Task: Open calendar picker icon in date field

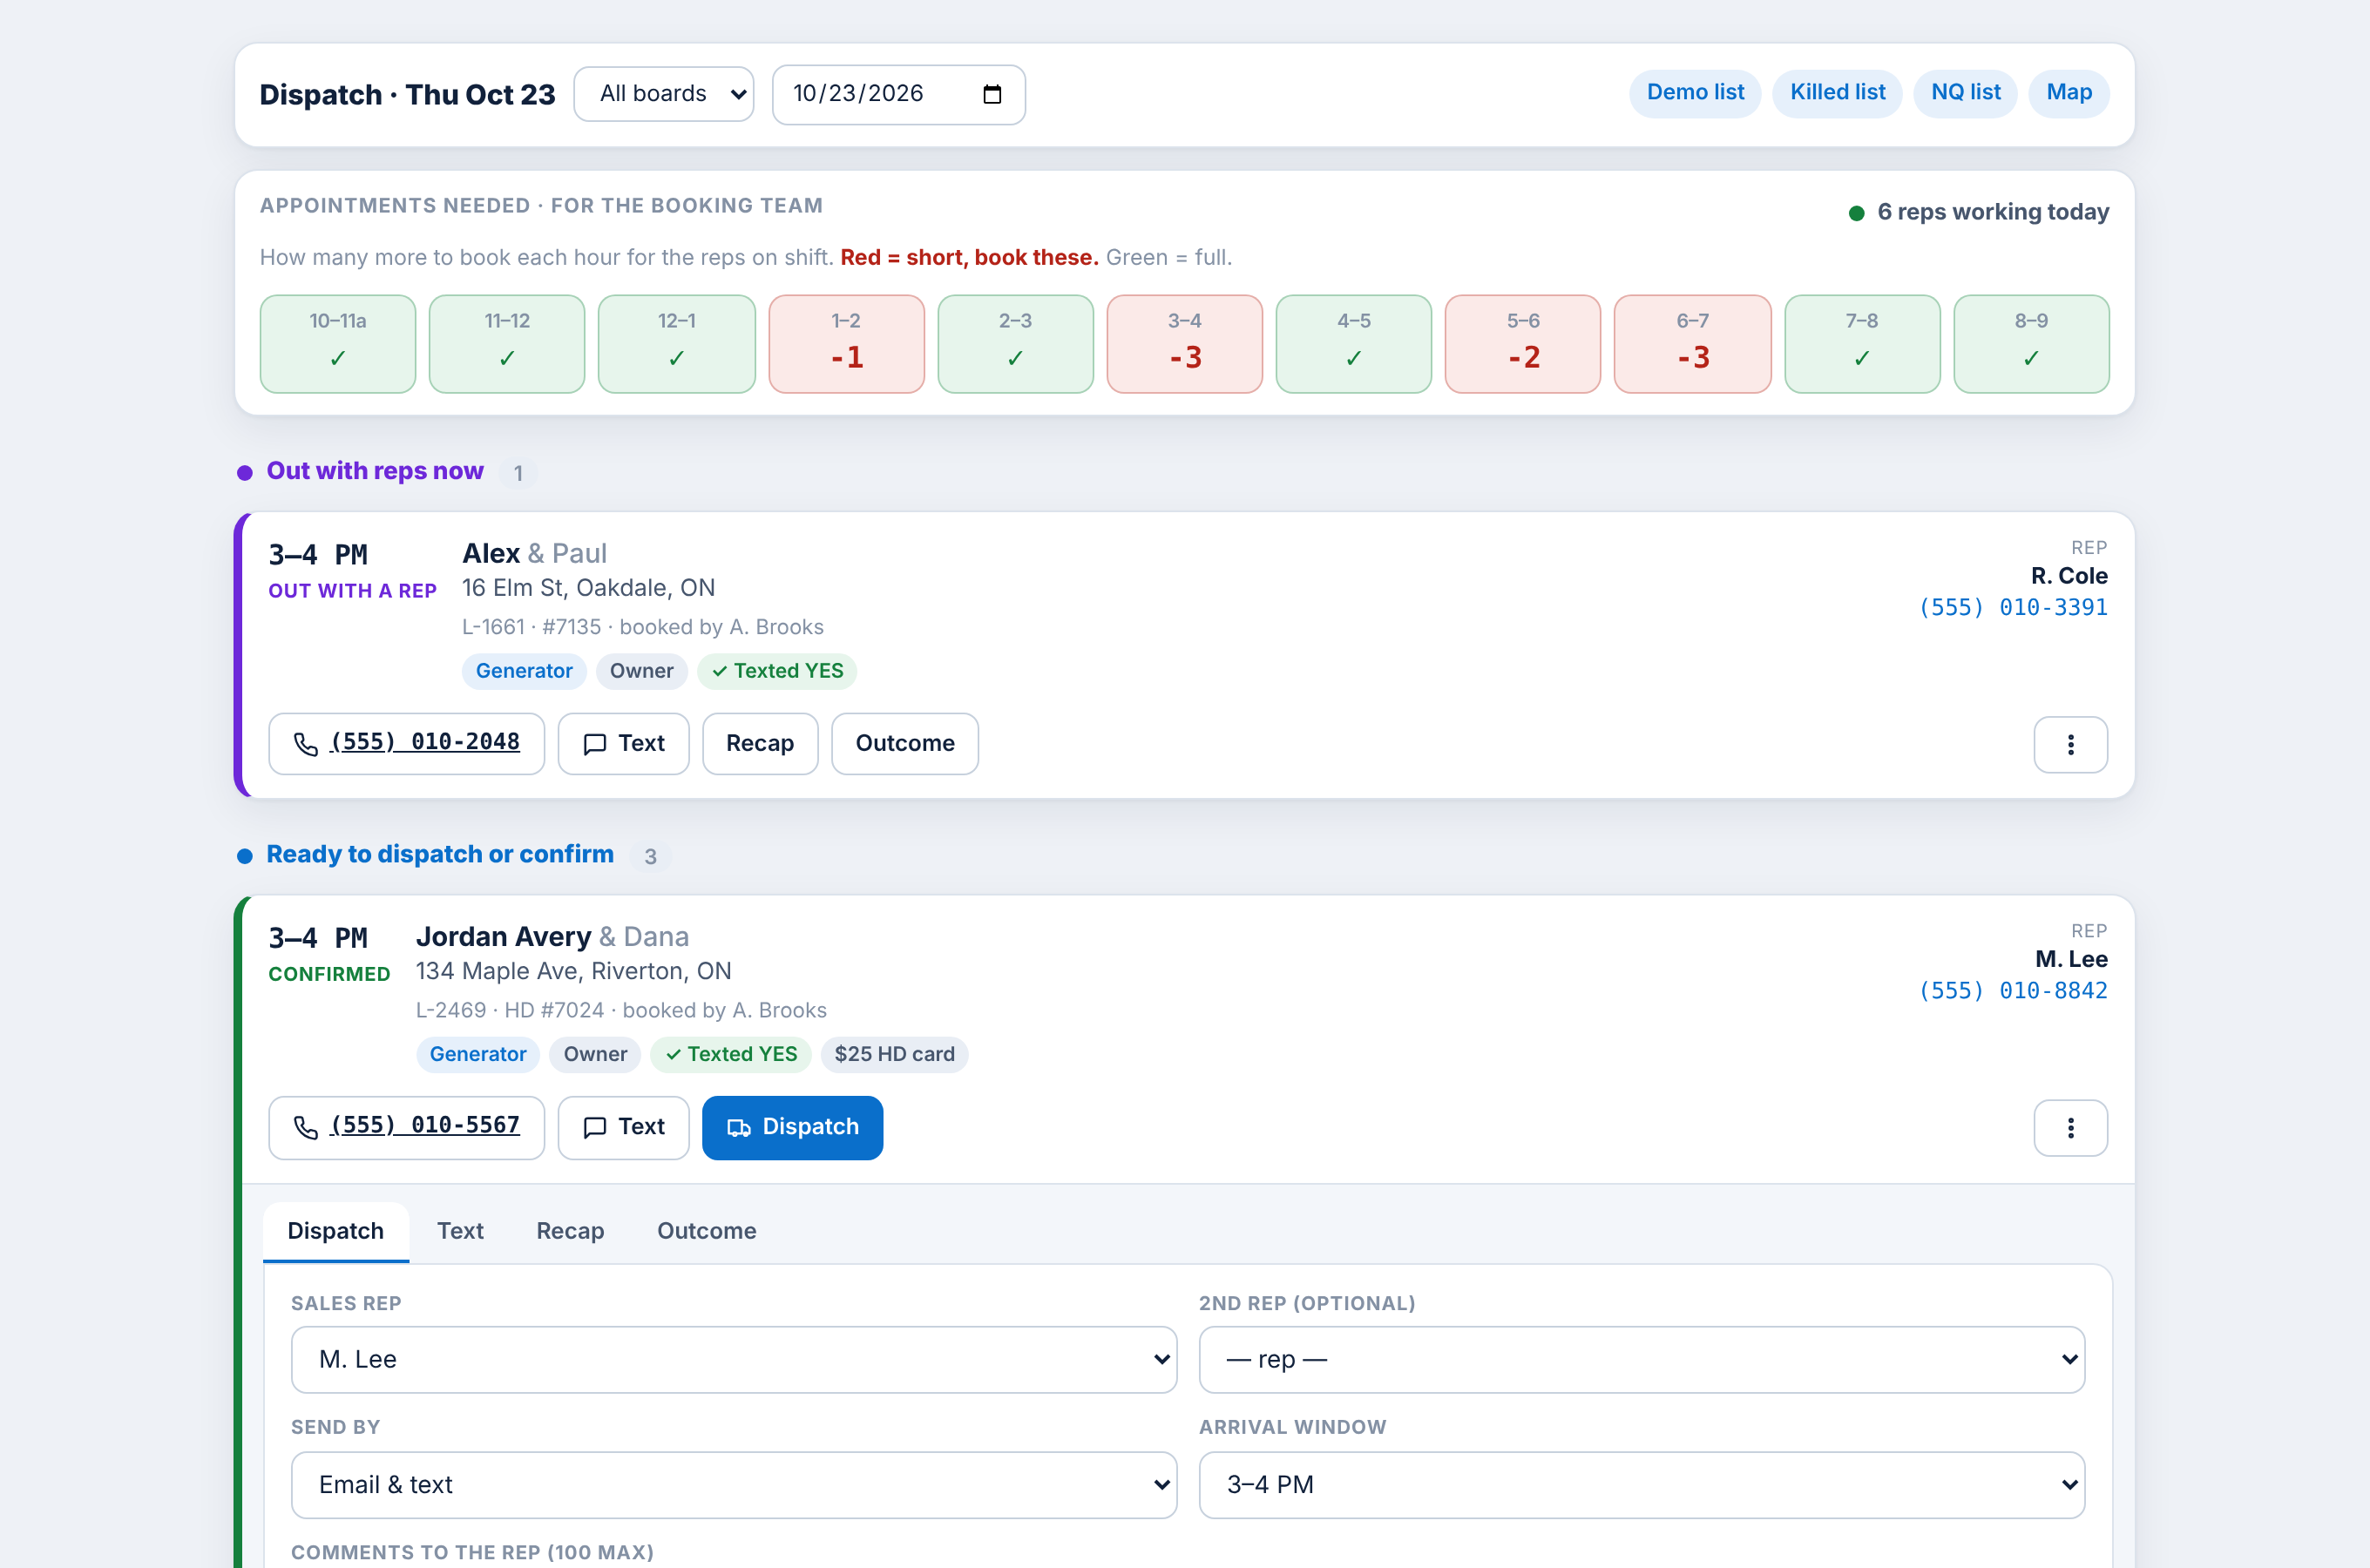Action: point(992,94)
